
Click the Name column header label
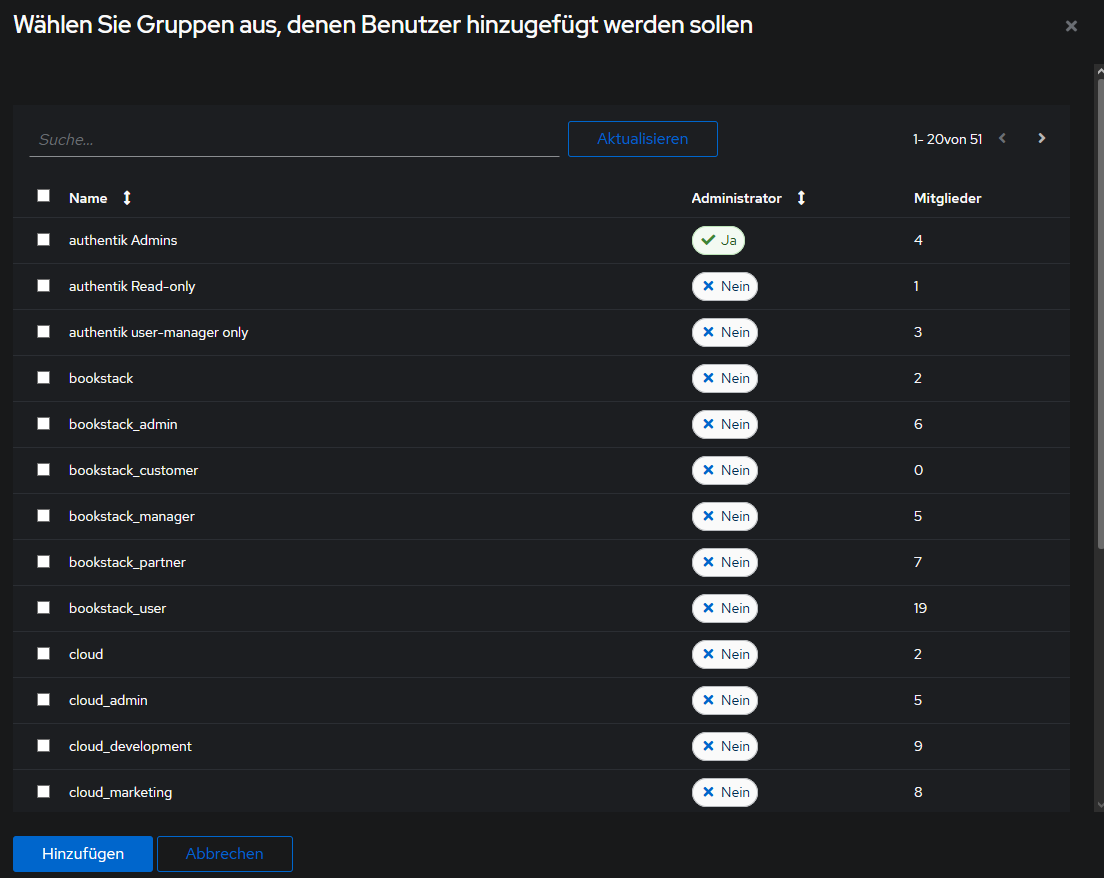tap(88, 198)
